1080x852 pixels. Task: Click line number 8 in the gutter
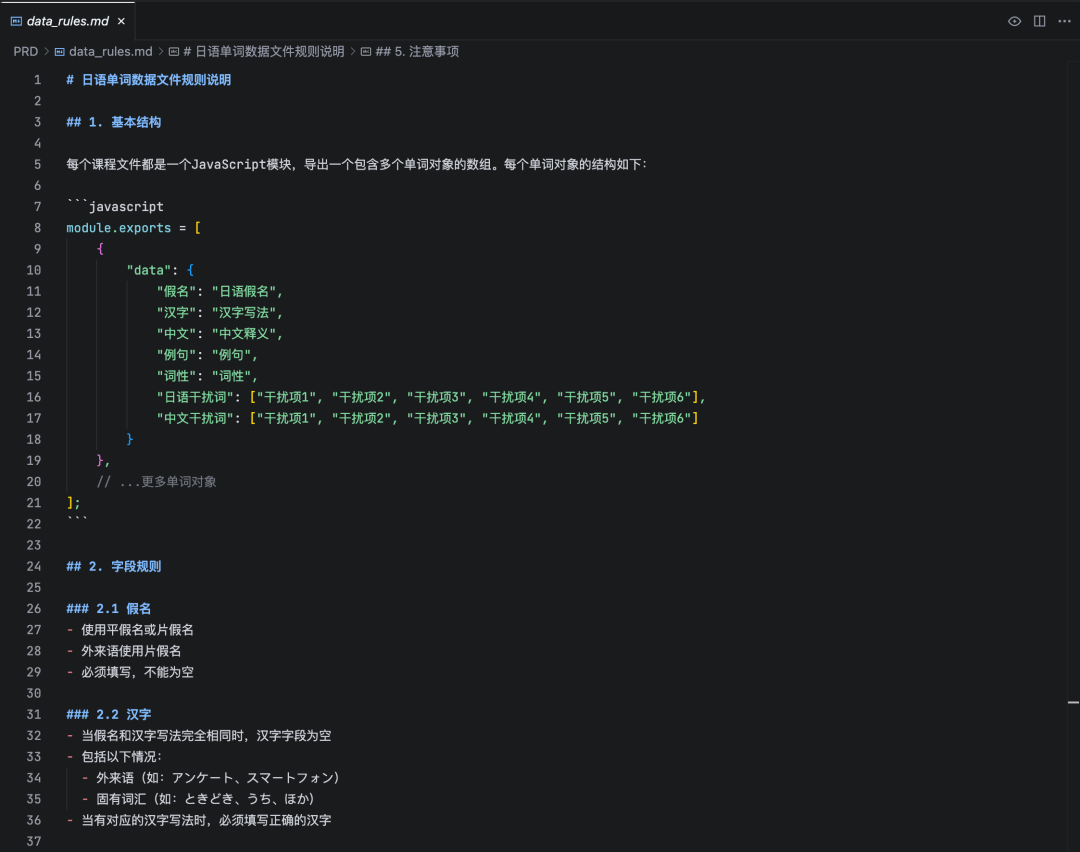[x=37, y=228]
